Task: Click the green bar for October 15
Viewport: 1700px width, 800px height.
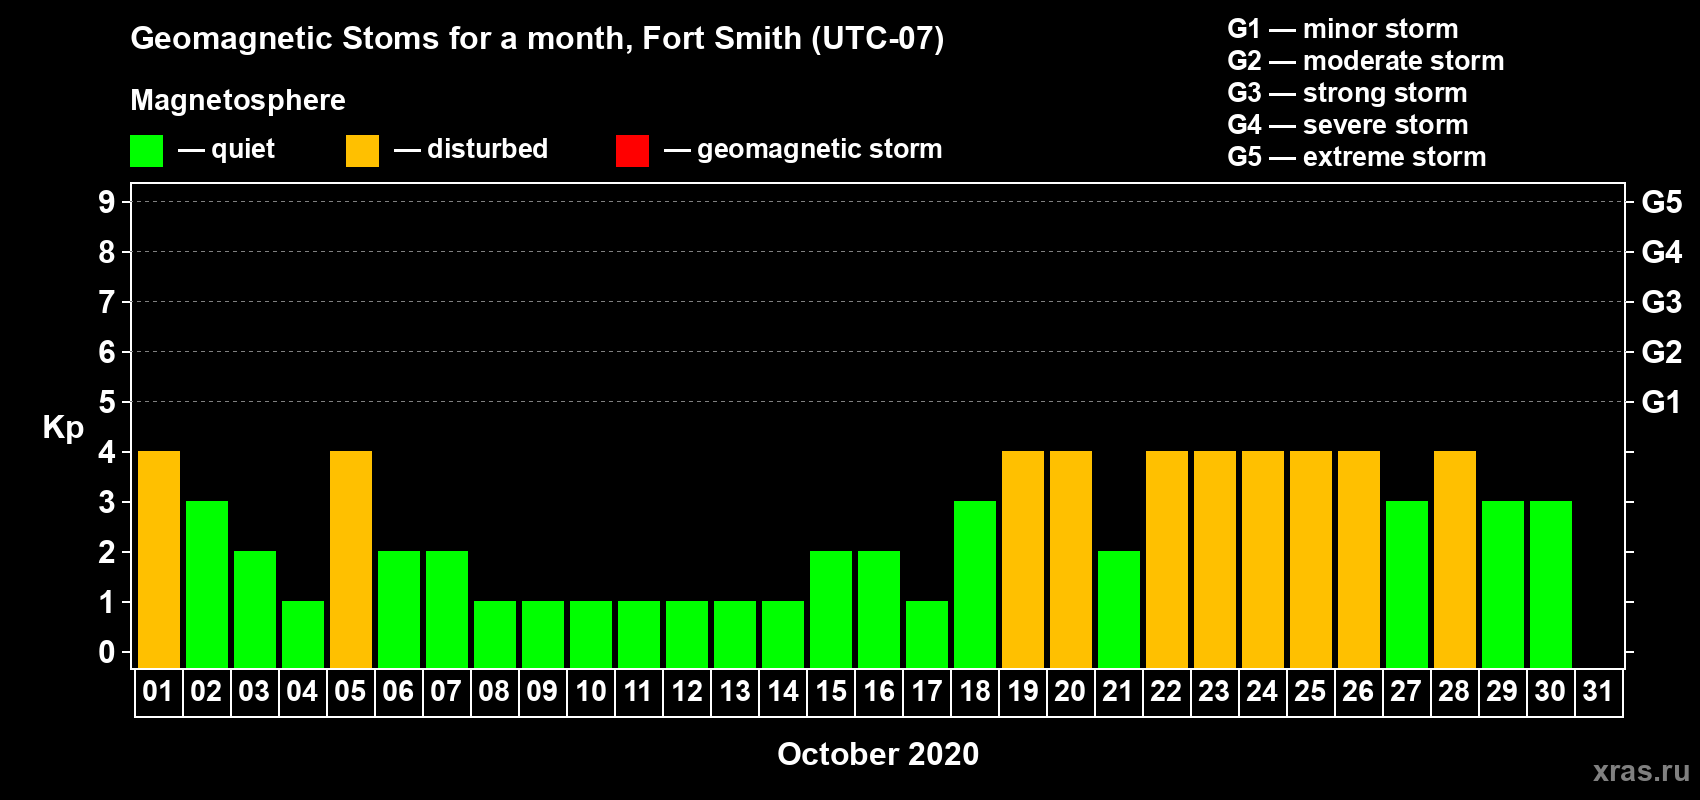Action: [831, 609]
